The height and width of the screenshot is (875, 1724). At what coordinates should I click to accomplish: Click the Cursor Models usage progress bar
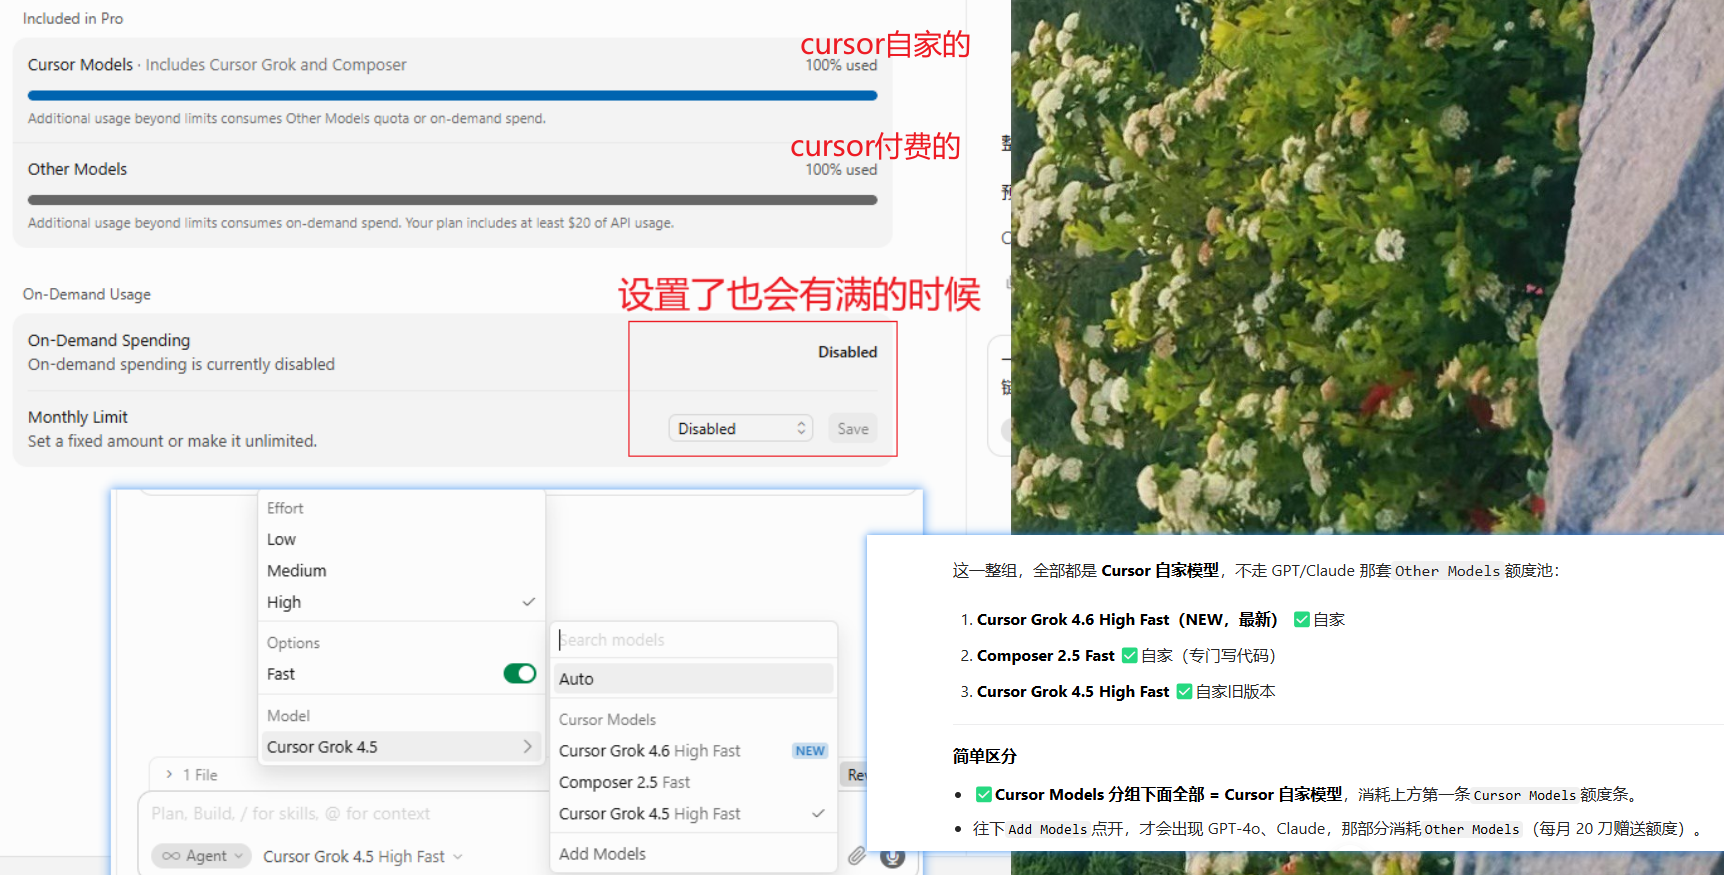pyautogui.click(x=452, y=96)
